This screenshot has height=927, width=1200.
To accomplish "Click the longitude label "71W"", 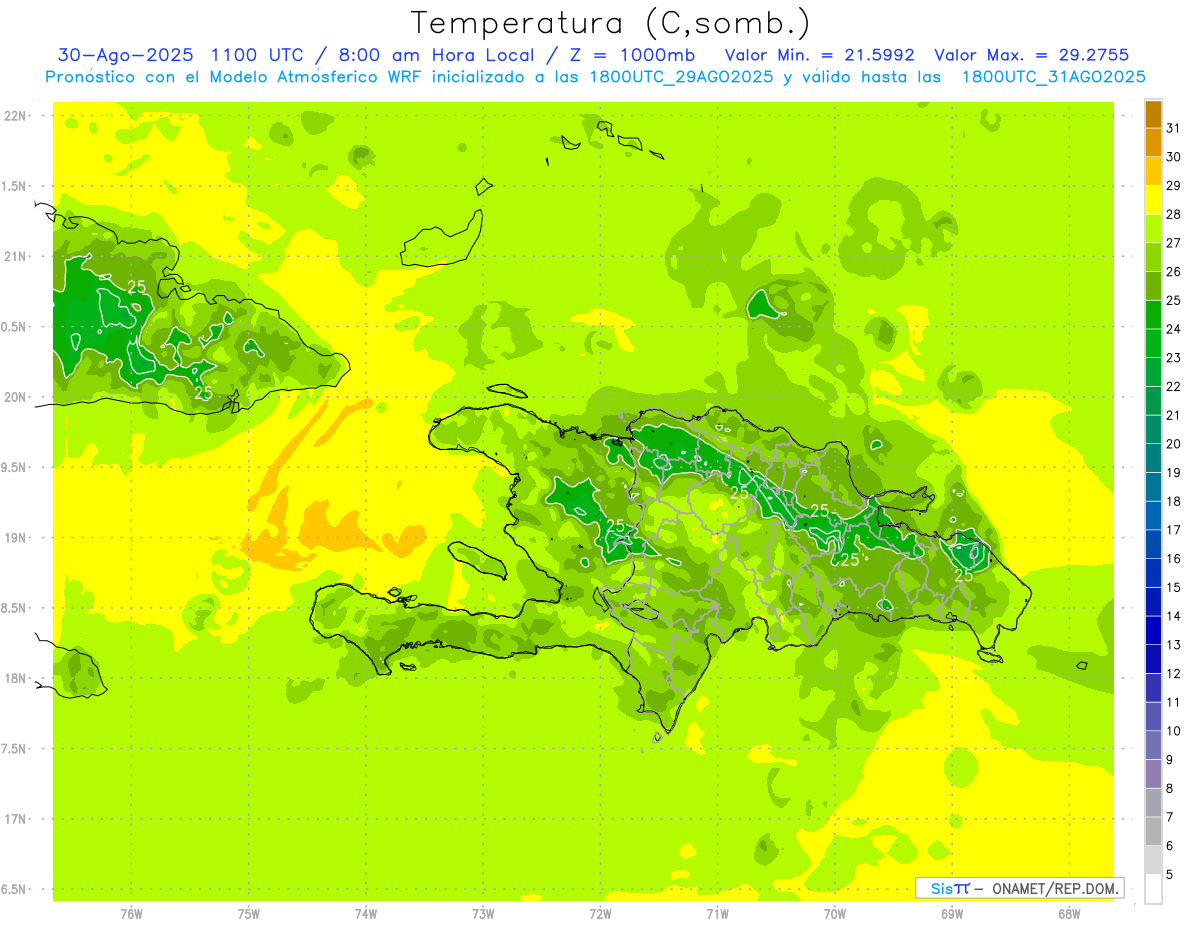I will (x=717, y=914).
